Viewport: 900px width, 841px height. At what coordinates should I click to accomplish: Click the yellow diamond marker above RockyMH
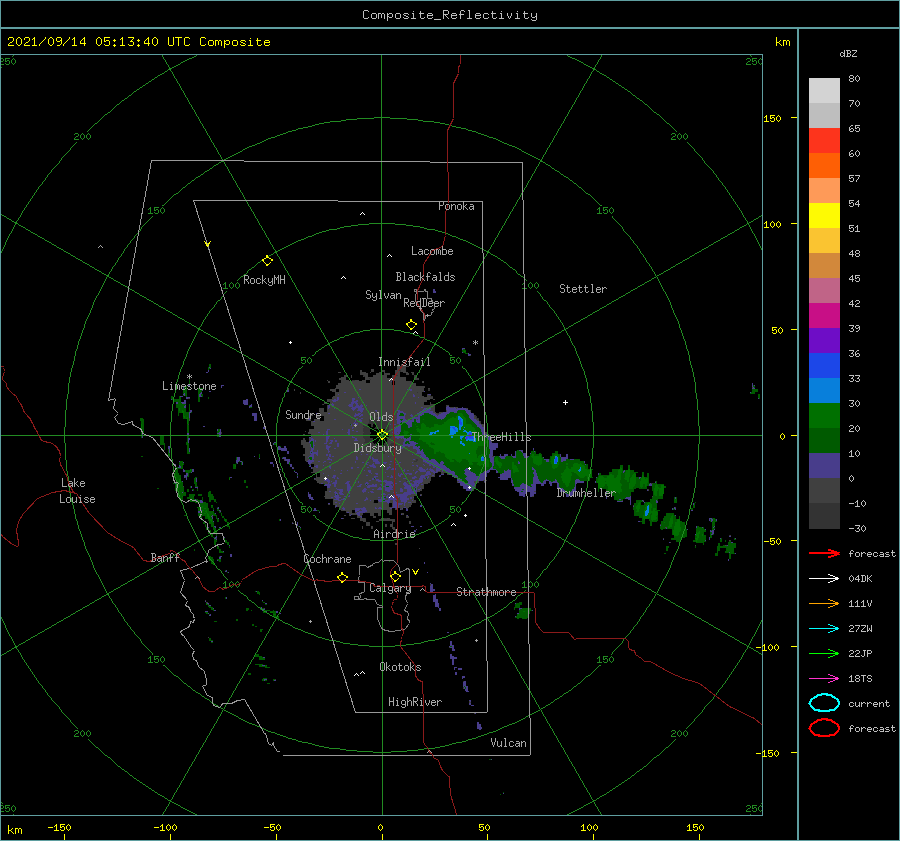coord(267,261)
